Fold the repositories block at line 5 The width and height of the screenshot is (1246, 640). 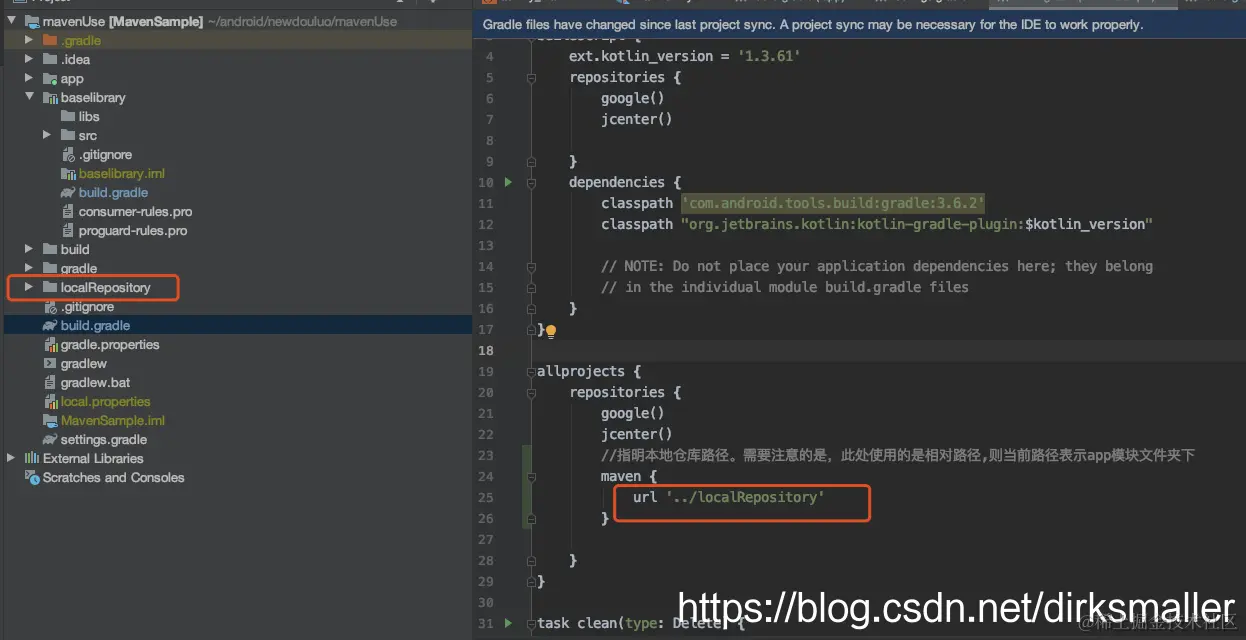532,77
